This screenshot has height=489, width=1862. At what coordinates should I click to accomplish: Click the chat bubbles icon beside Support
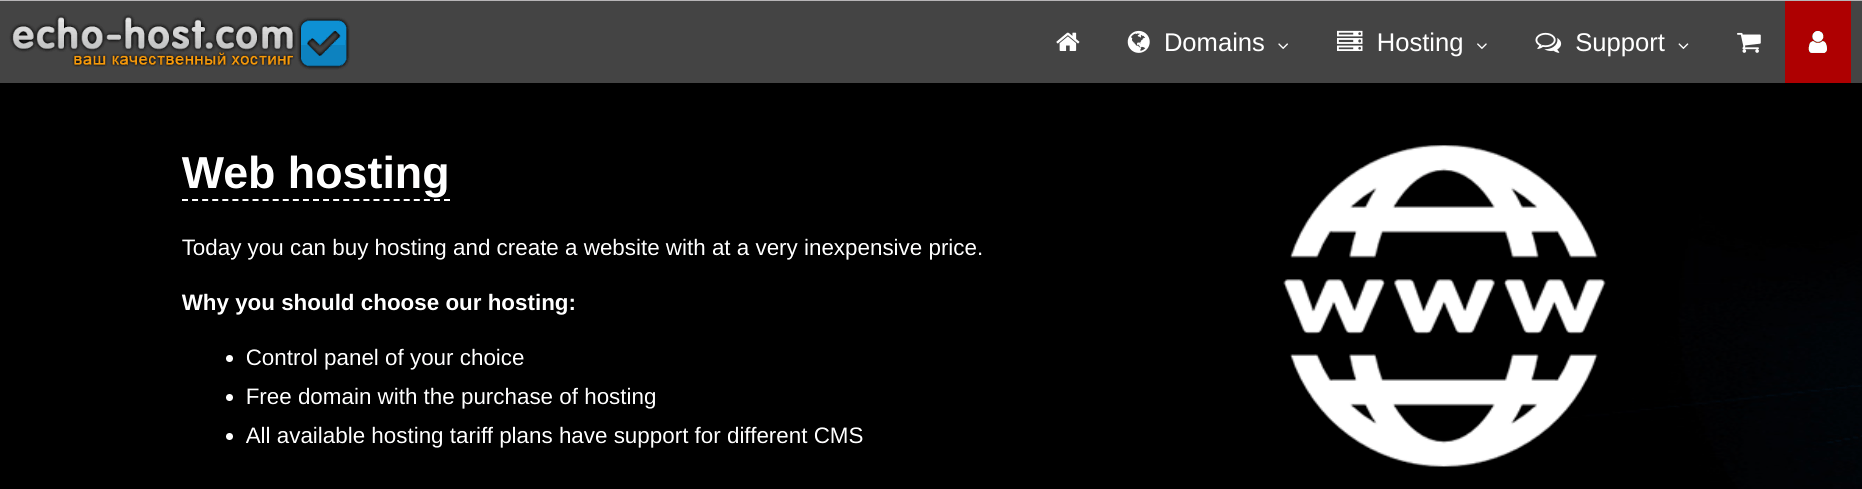pos(1548,42)
